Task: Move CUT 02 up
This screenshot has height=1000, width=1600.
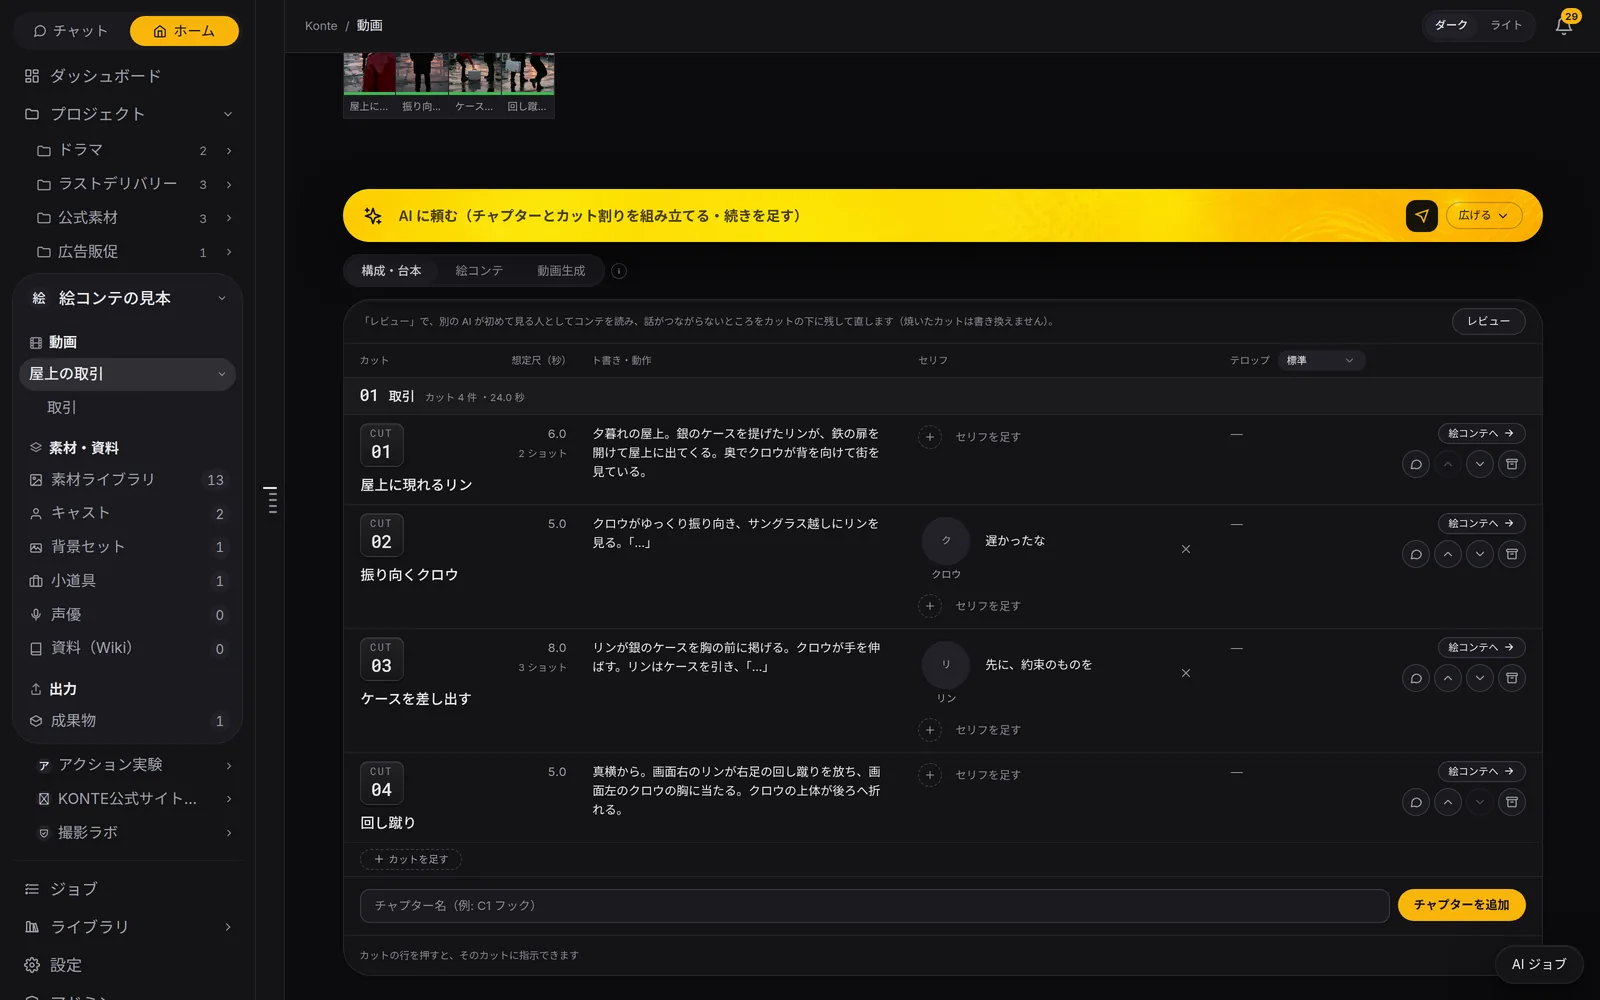Action: [x=1448, y=554]
